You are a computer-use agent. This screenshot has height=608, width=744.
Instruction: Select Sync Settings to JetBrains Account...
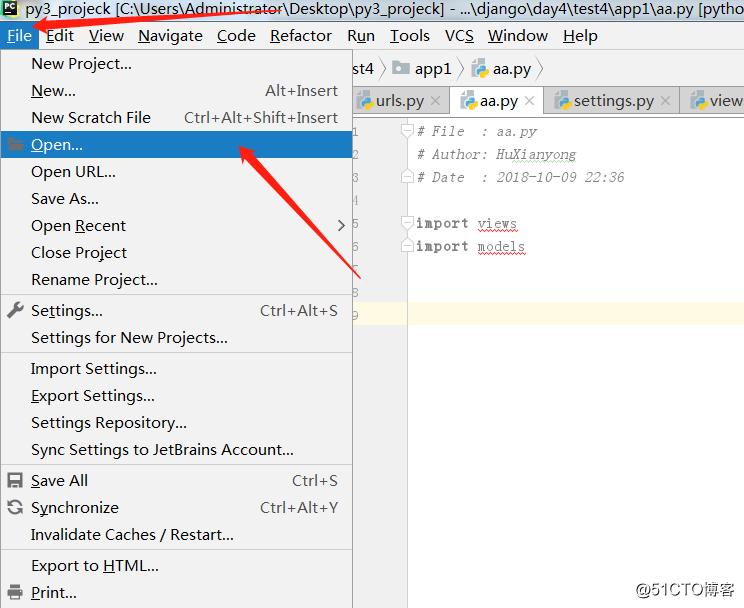tap(177, 450)
